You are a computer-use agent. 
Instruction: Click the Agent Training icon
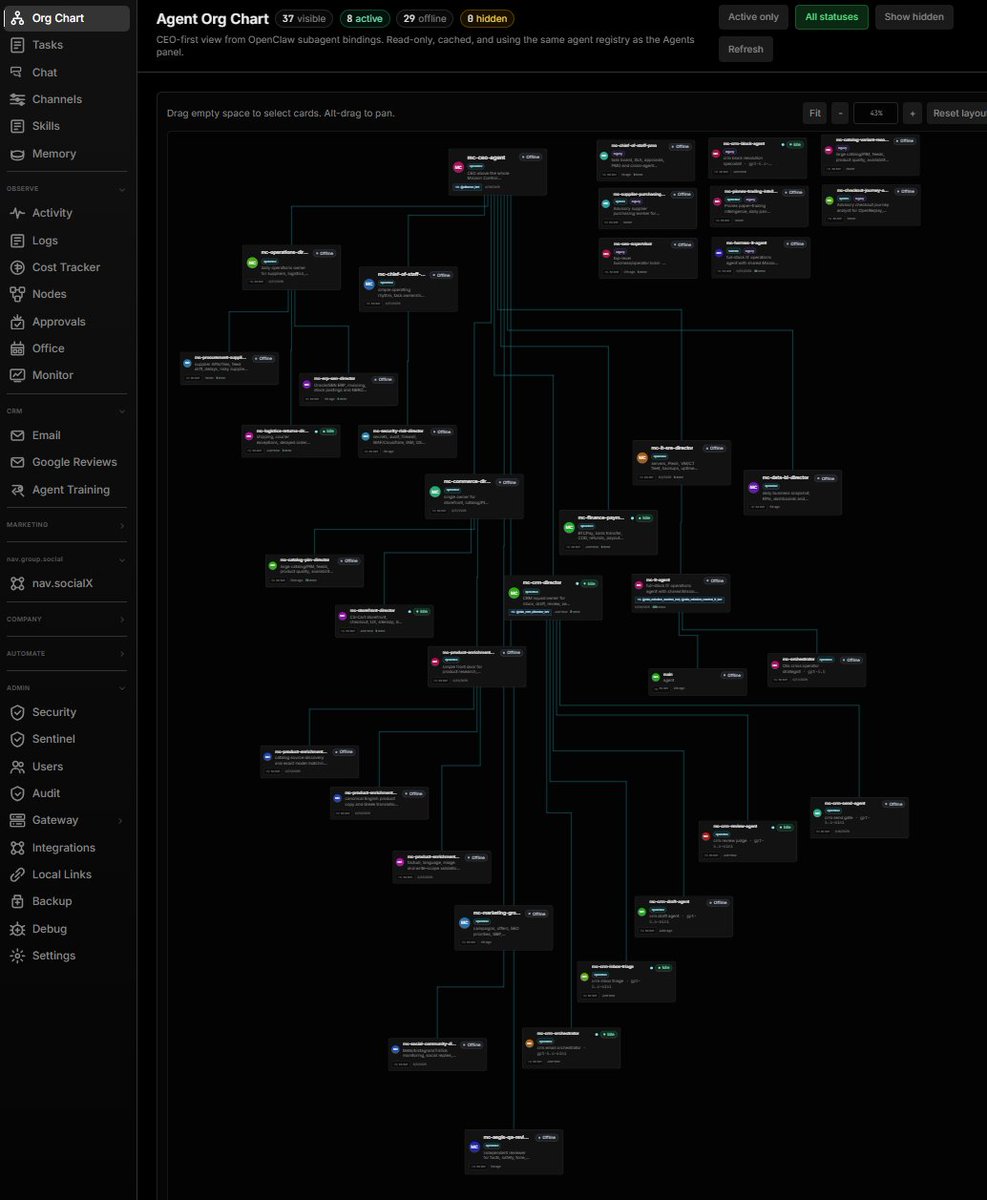(17, 490)
